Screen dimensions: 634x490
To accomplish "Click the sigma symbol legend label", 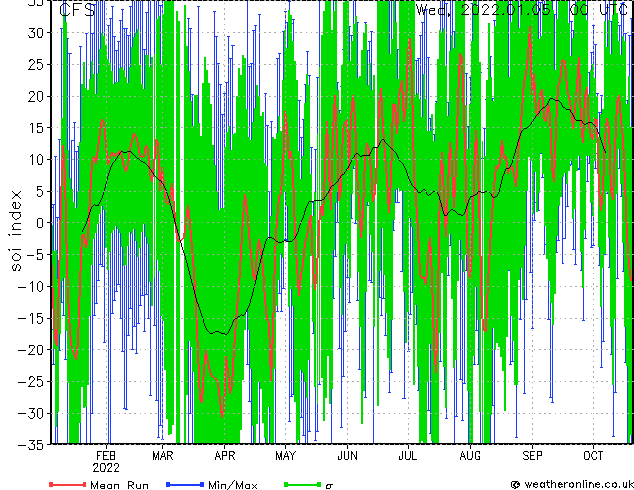I will pyautogui.click(x=329, y=486).
